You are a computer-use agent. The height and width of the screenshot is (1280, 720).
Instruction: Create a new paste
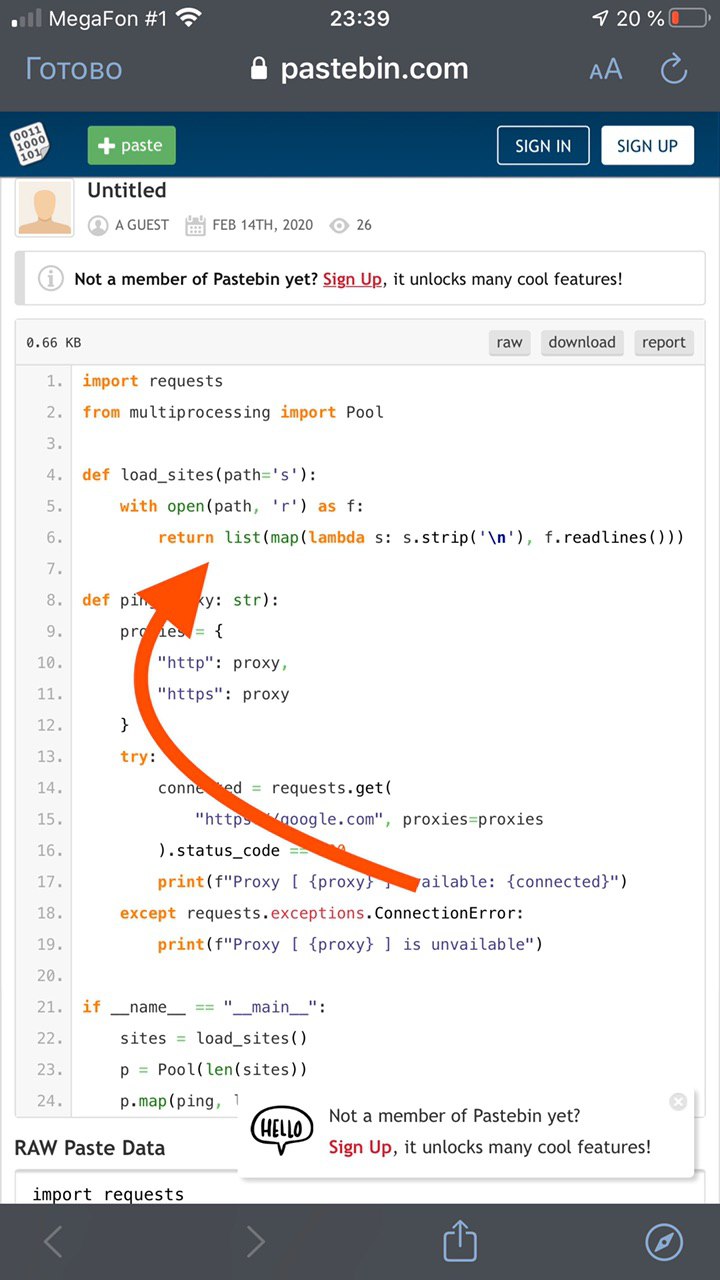click(131, 146)
